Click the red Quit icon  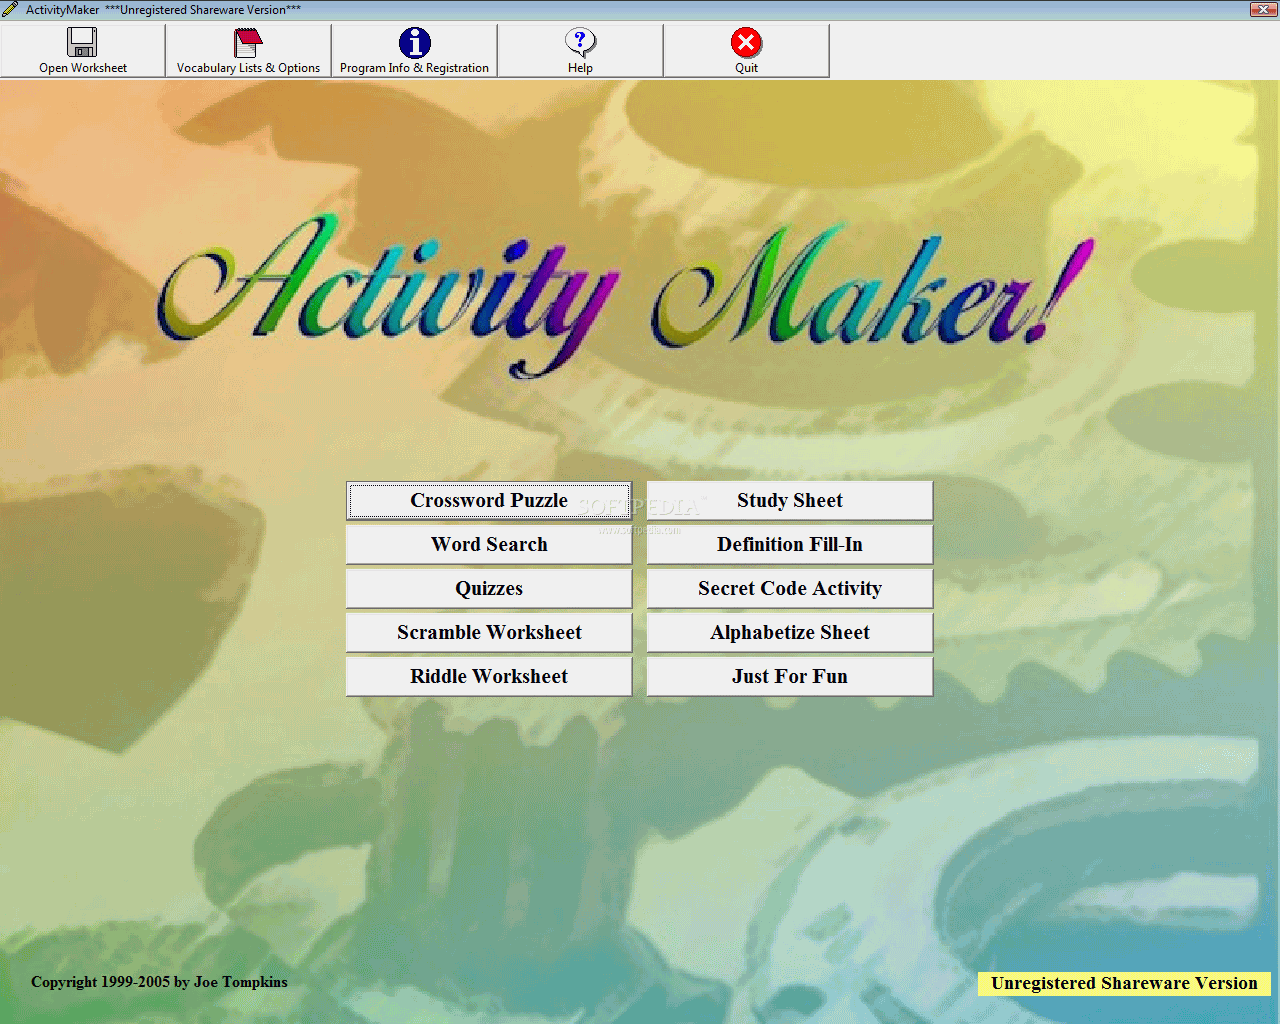746,43
